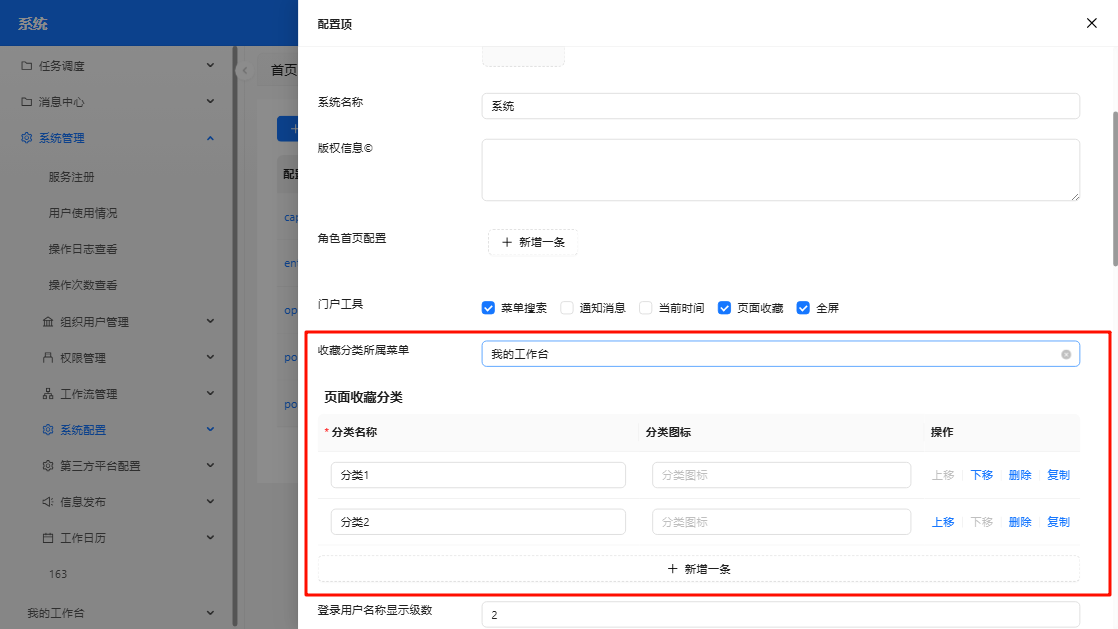
Task: Expand the 任务调度 menu chevron
Action: tap(210, 66)
